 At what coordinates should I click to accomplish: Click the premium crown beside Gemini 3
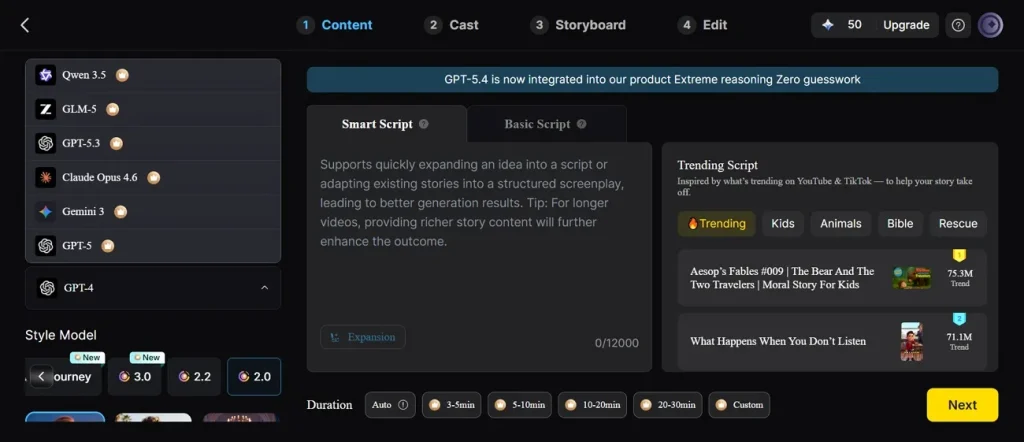pos(120,212)
